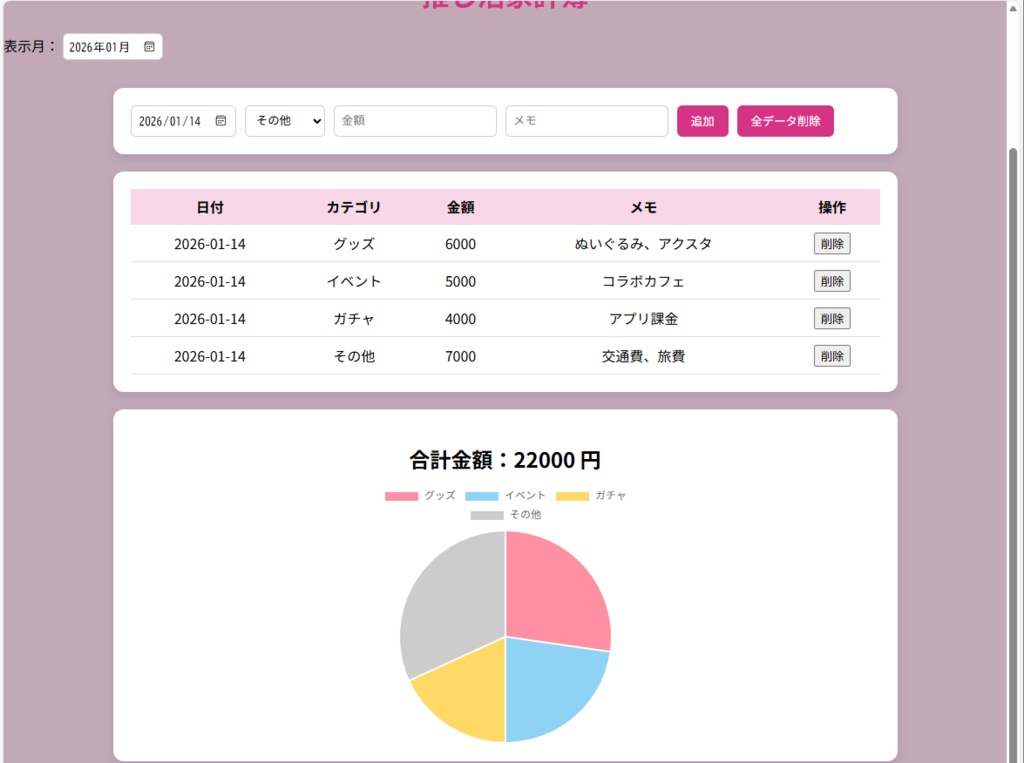Delete the グッズ row using its 削除 button
1024x763 pixels.
tap(831, 243)
